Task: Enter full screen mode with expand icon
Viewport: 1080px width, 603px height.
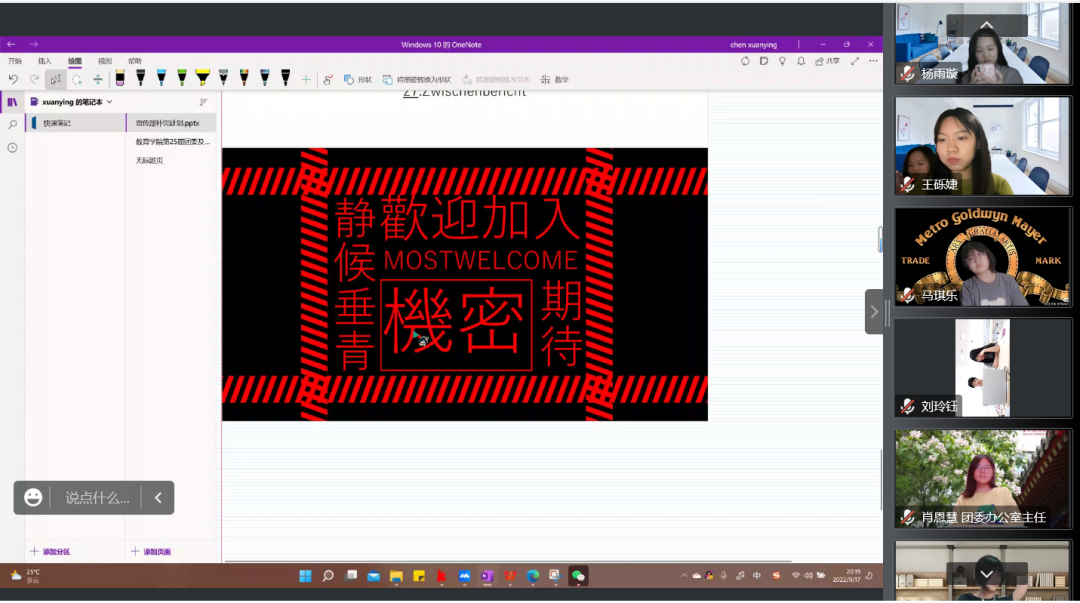Action: tap(855, 61)
